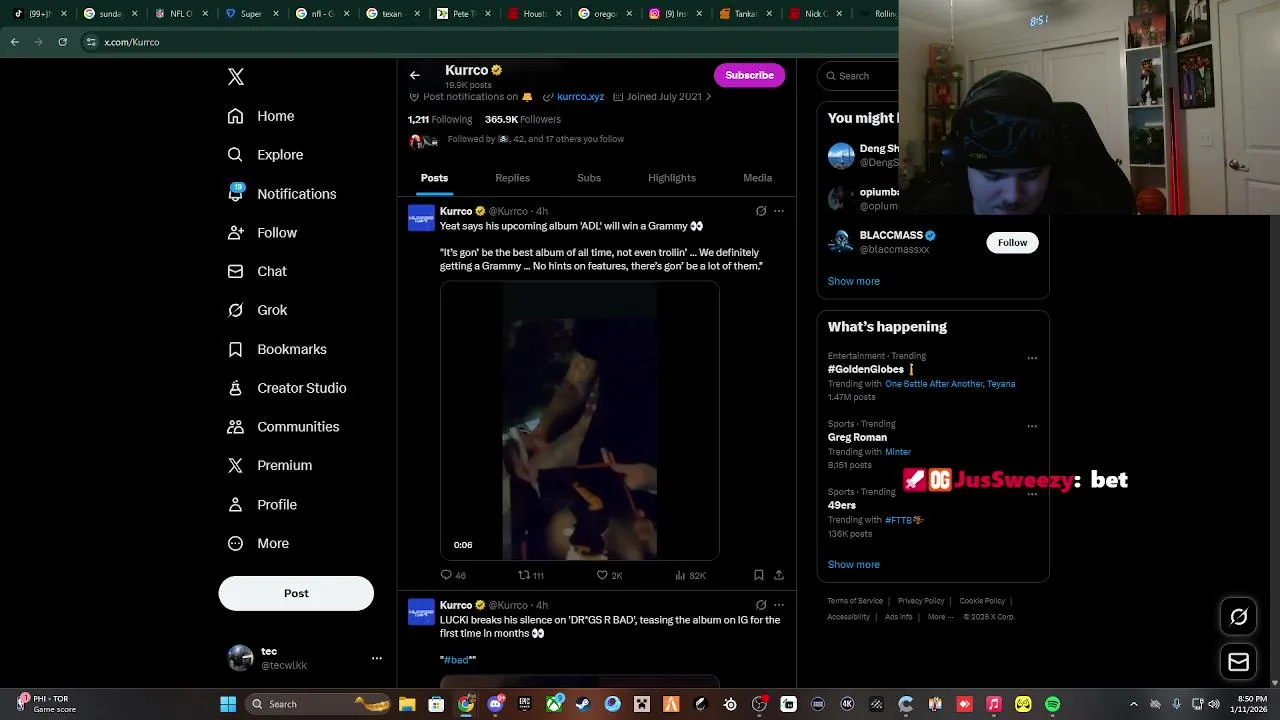Open the floating messages envelope button
1280x720 pixels.
(1238, 662)
